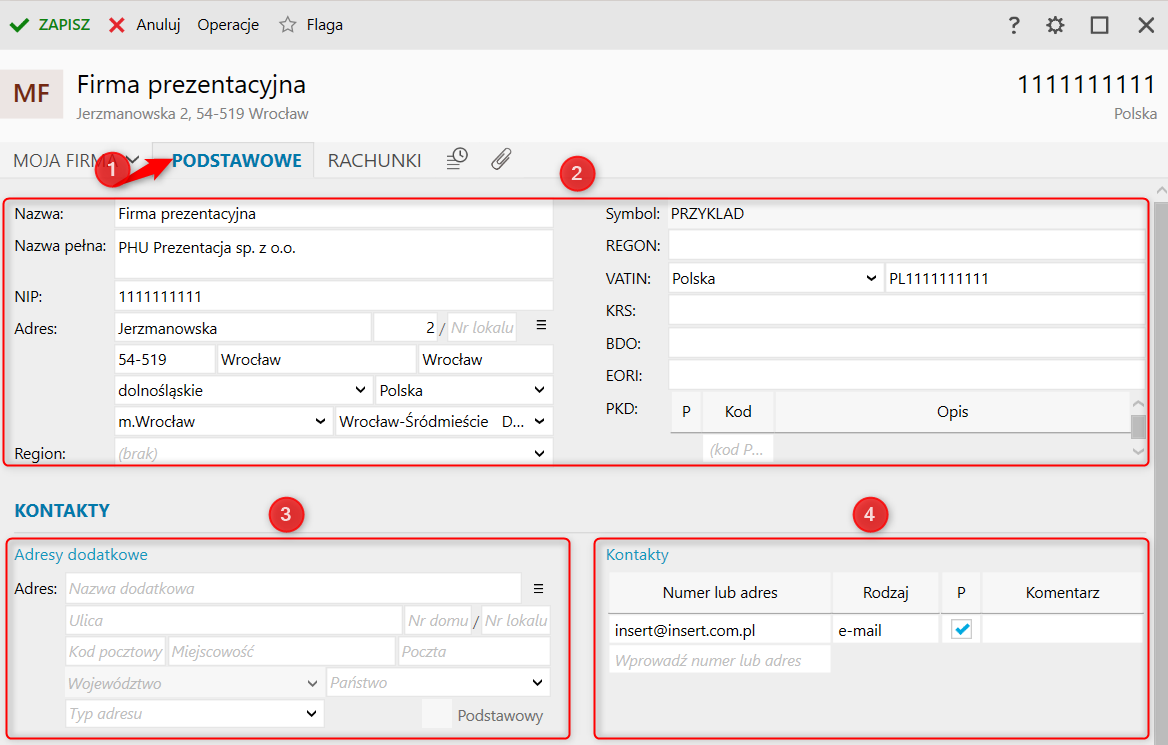Edit the Nazwa field
Screen dimensions: 1168x745
click(x=334, y=214)
